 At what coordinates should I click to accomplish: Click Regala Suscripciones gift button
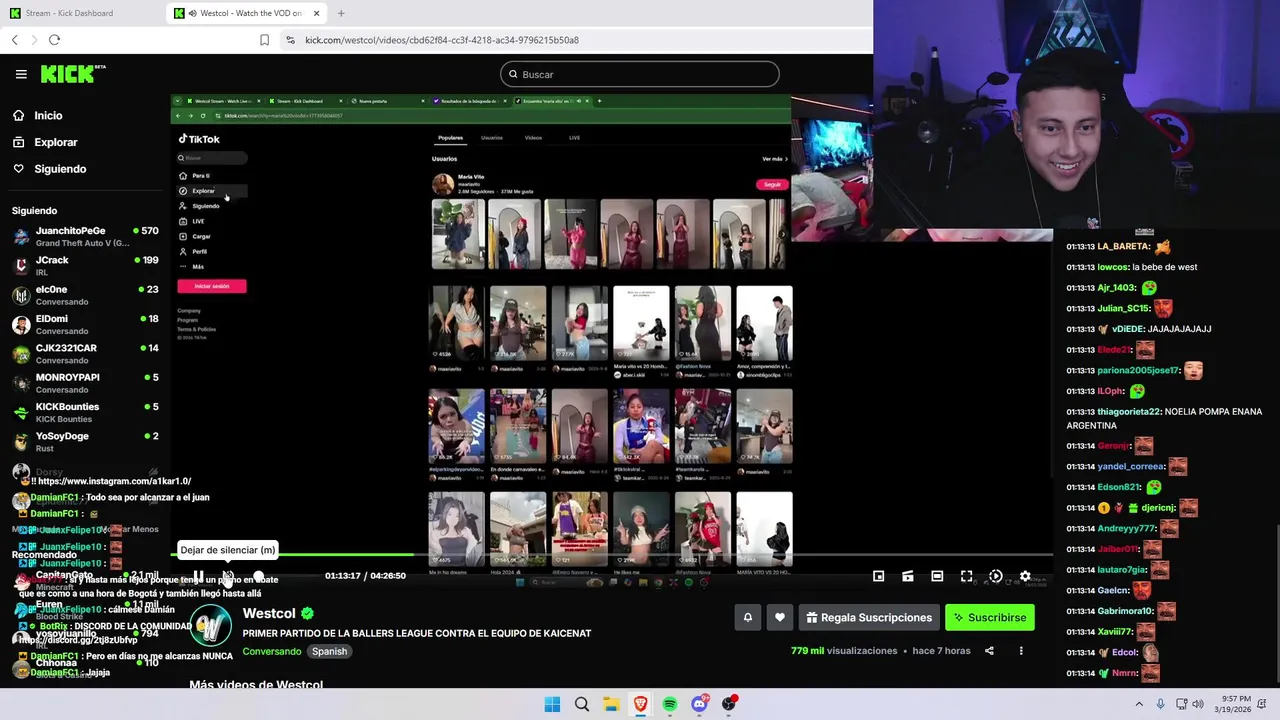869,618
